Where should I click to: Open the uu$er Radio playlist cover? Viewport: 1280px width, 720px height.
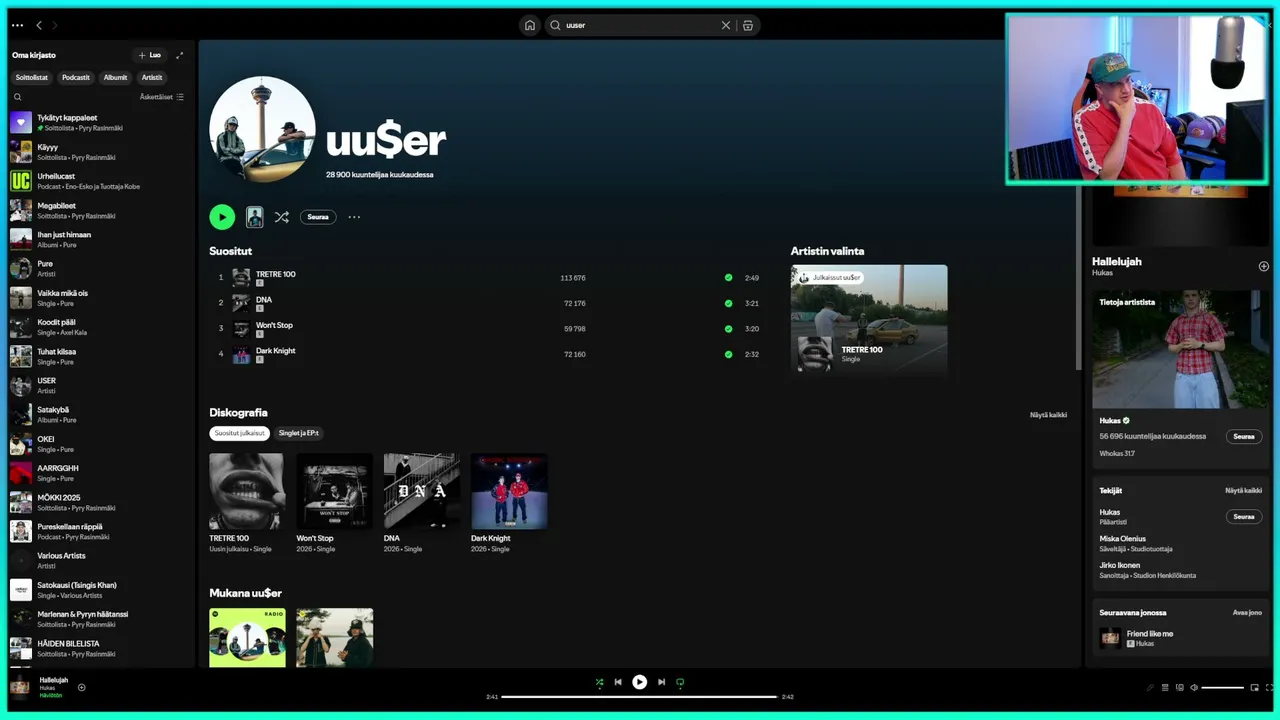point(247,637)
